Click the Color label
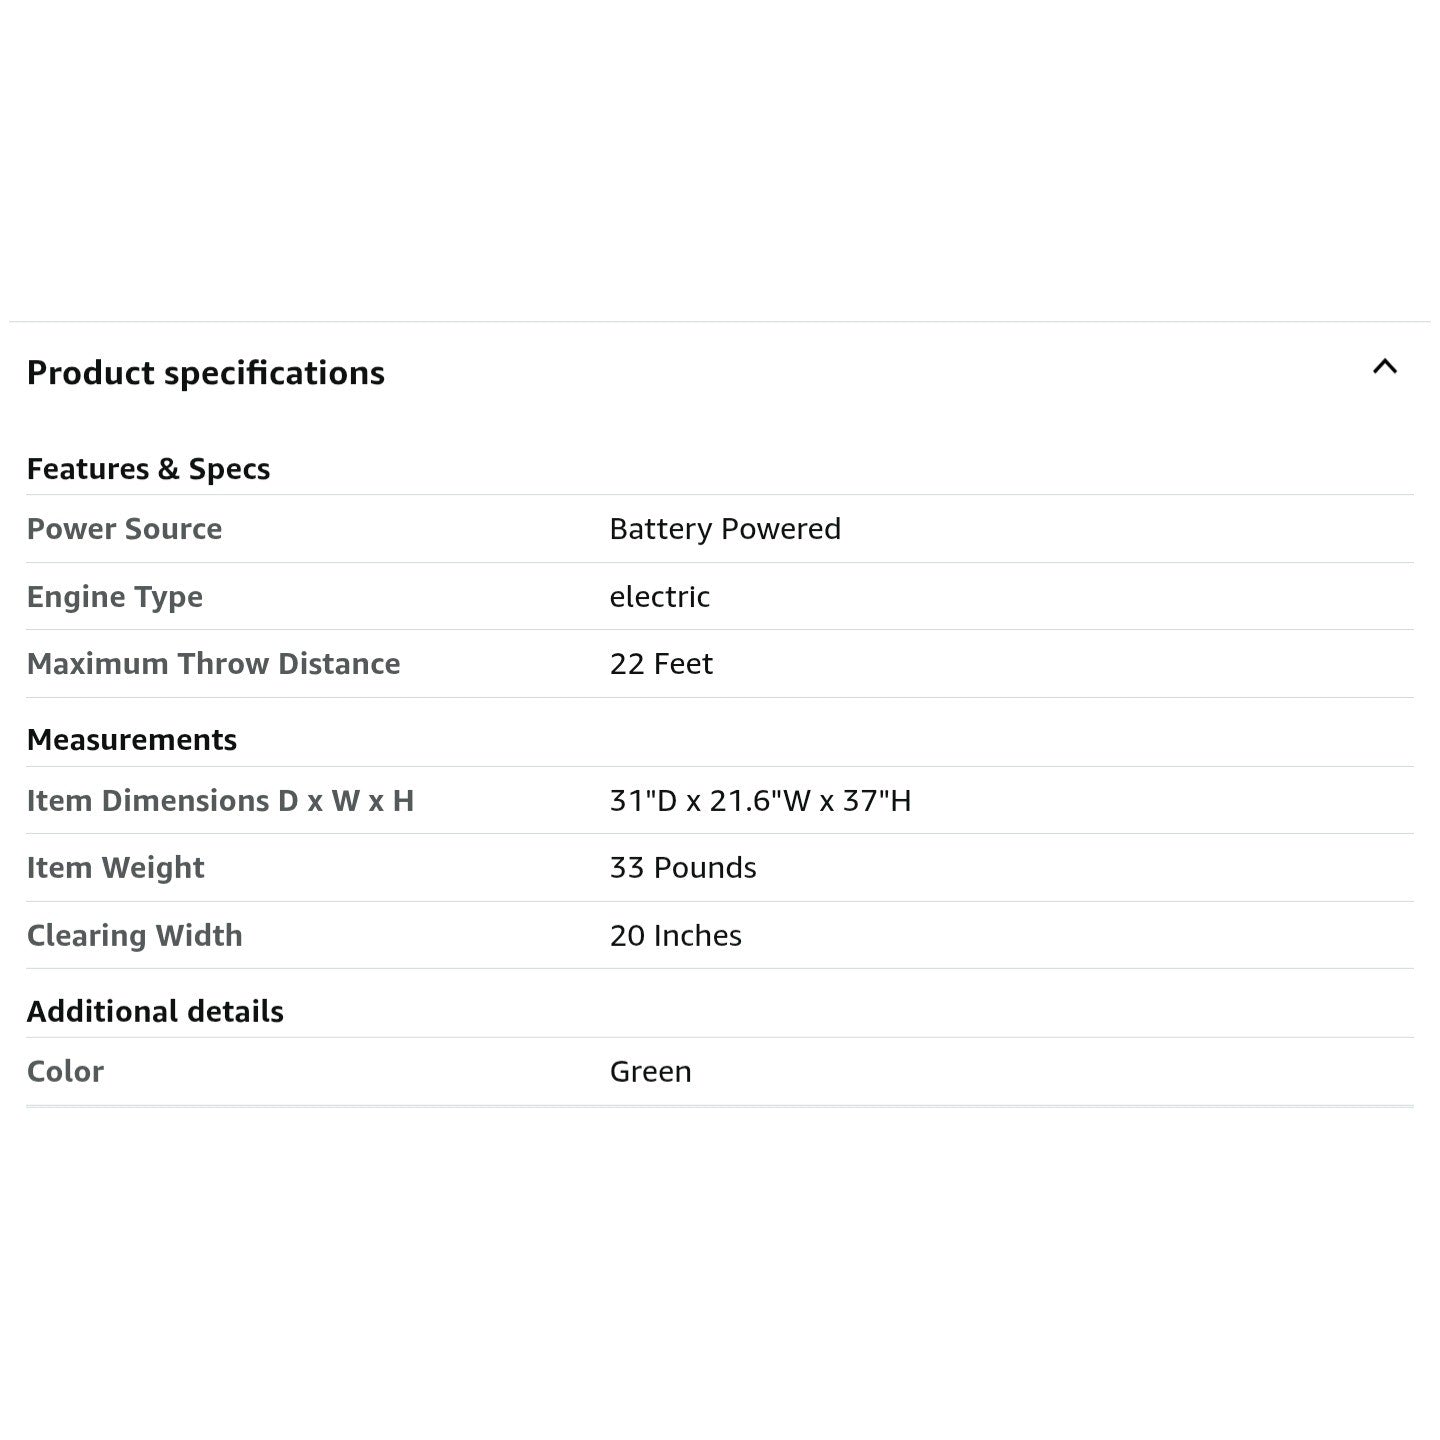Screen dimensions: 1440x1440 point(65,1072)
